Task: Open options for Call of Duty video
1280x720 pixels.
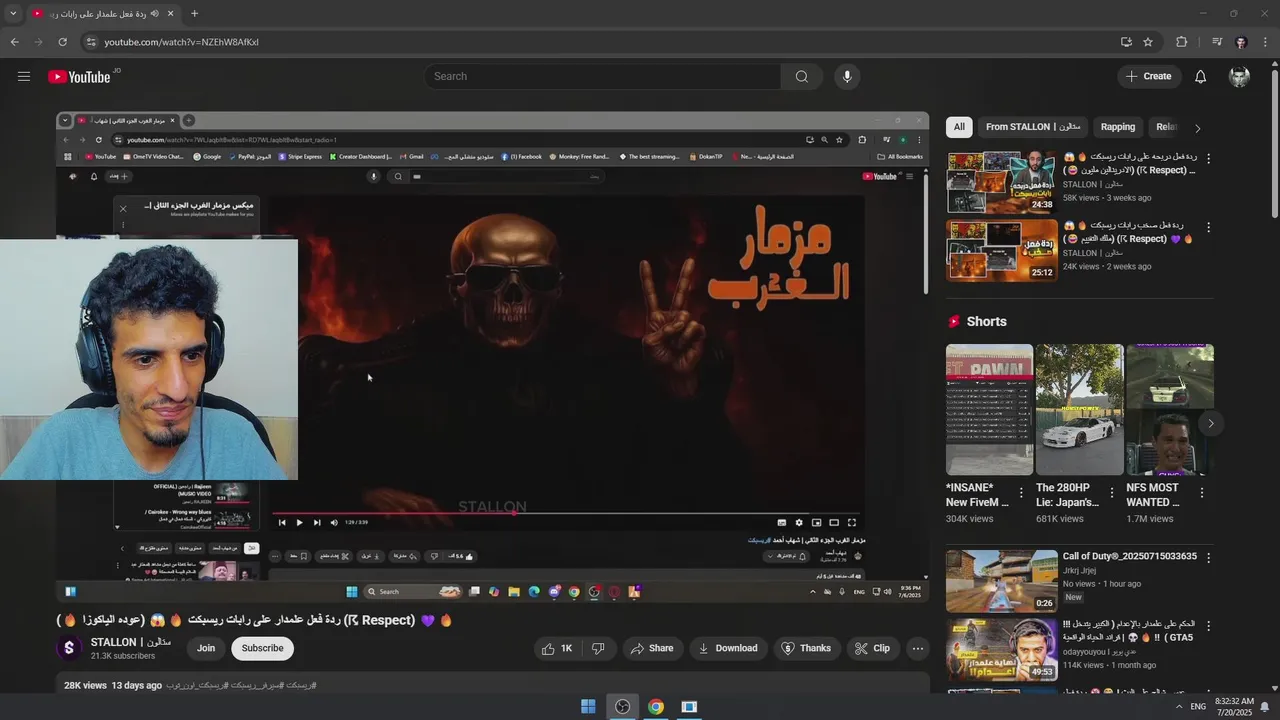Action: [x=1208, y=557]
